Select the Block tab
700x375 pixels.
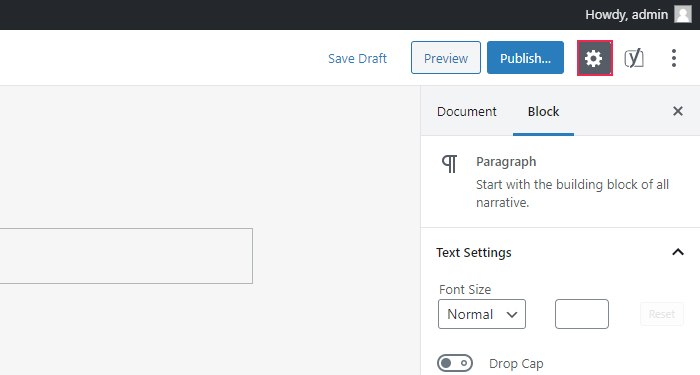pyautogui.click(x=543, y=111)
